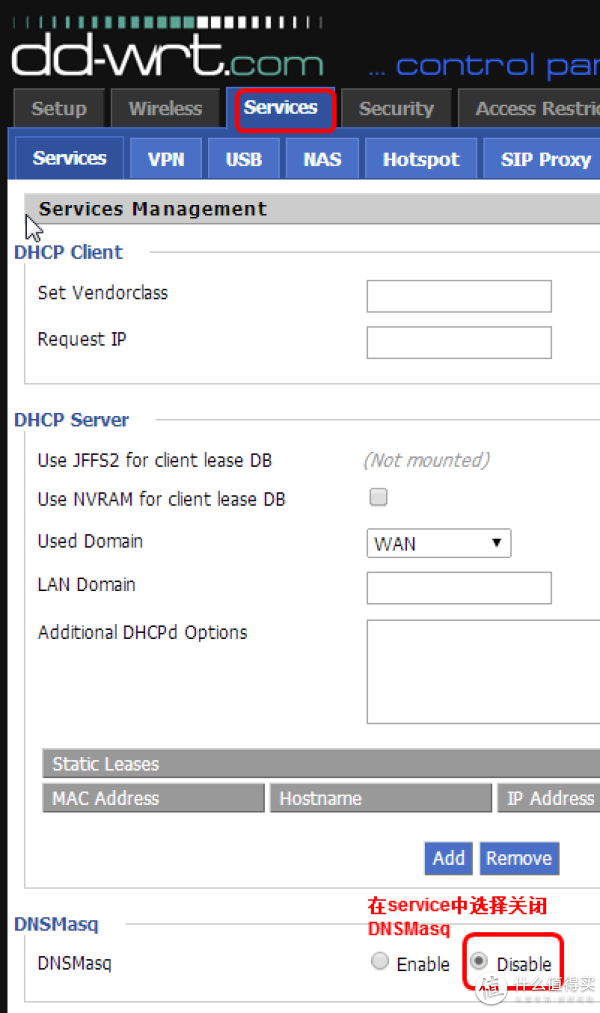Click the Set Vendorclass input field
This screenshot has height=1013, width=600.
tap(459, 296)
